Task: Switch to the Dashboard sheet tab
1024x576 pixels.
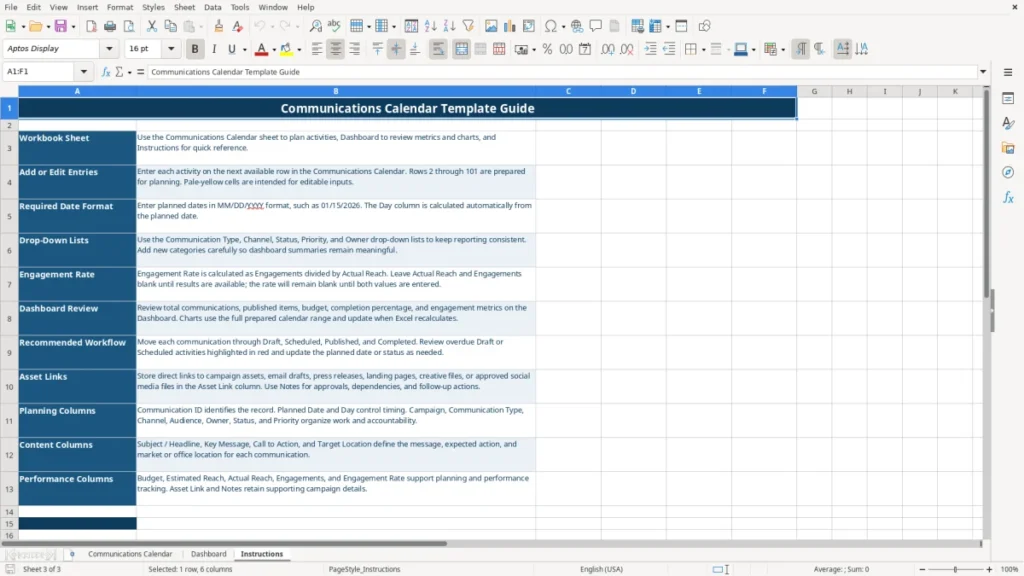Action: click(208, 554)
